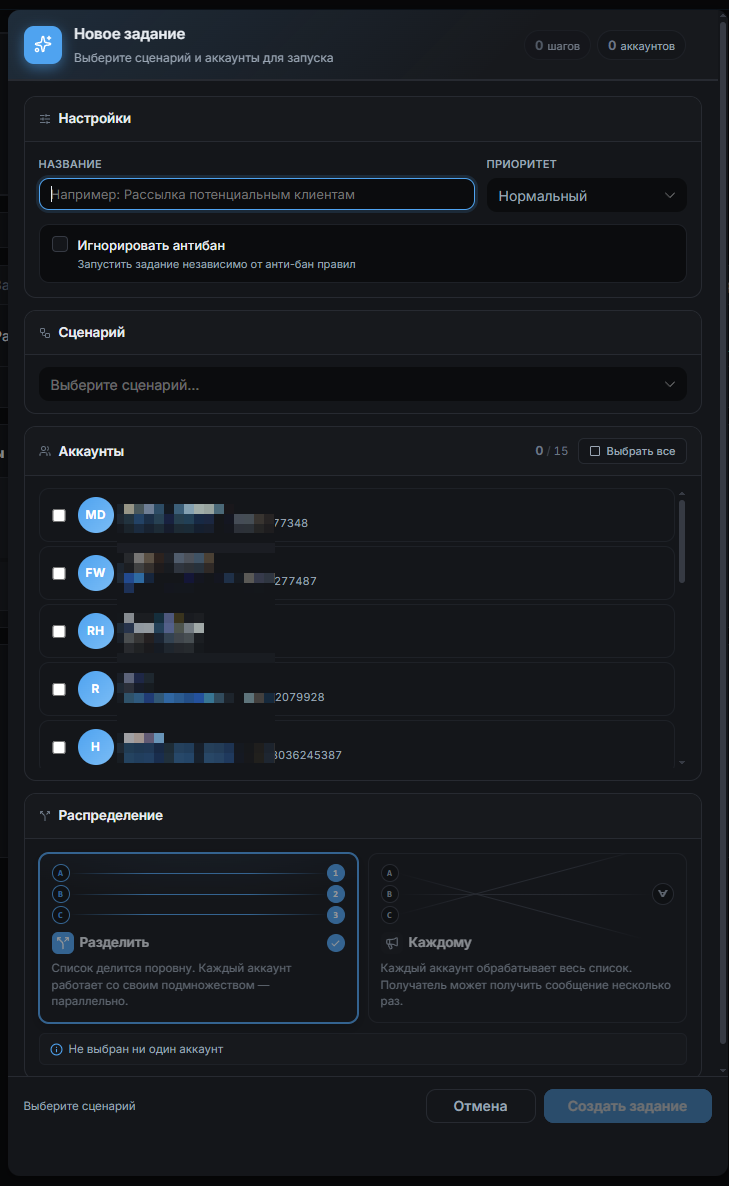Check the Выбрать все checkbox
This screenshot has height=1186, width=729.
(x=595, y=451)
